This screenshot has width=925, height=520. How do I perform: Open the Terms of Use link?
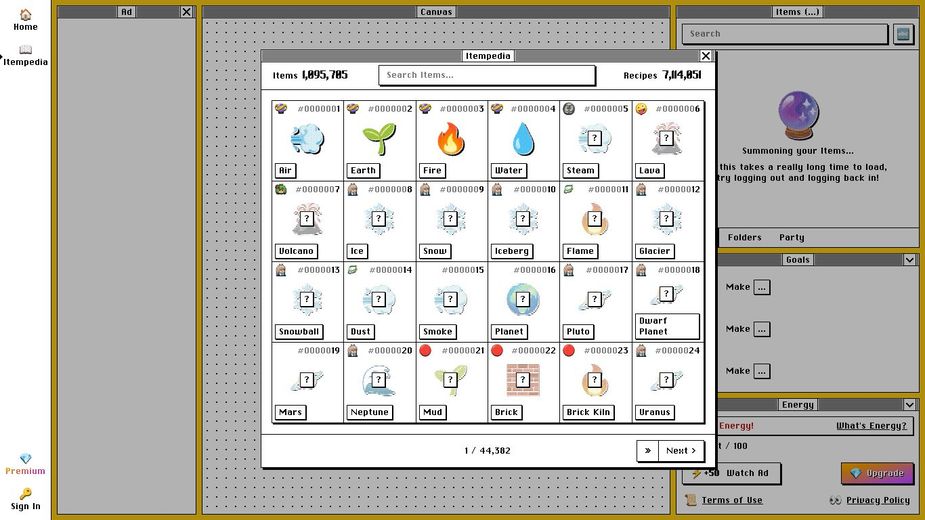pyautogui.click(x=731, y=500)
